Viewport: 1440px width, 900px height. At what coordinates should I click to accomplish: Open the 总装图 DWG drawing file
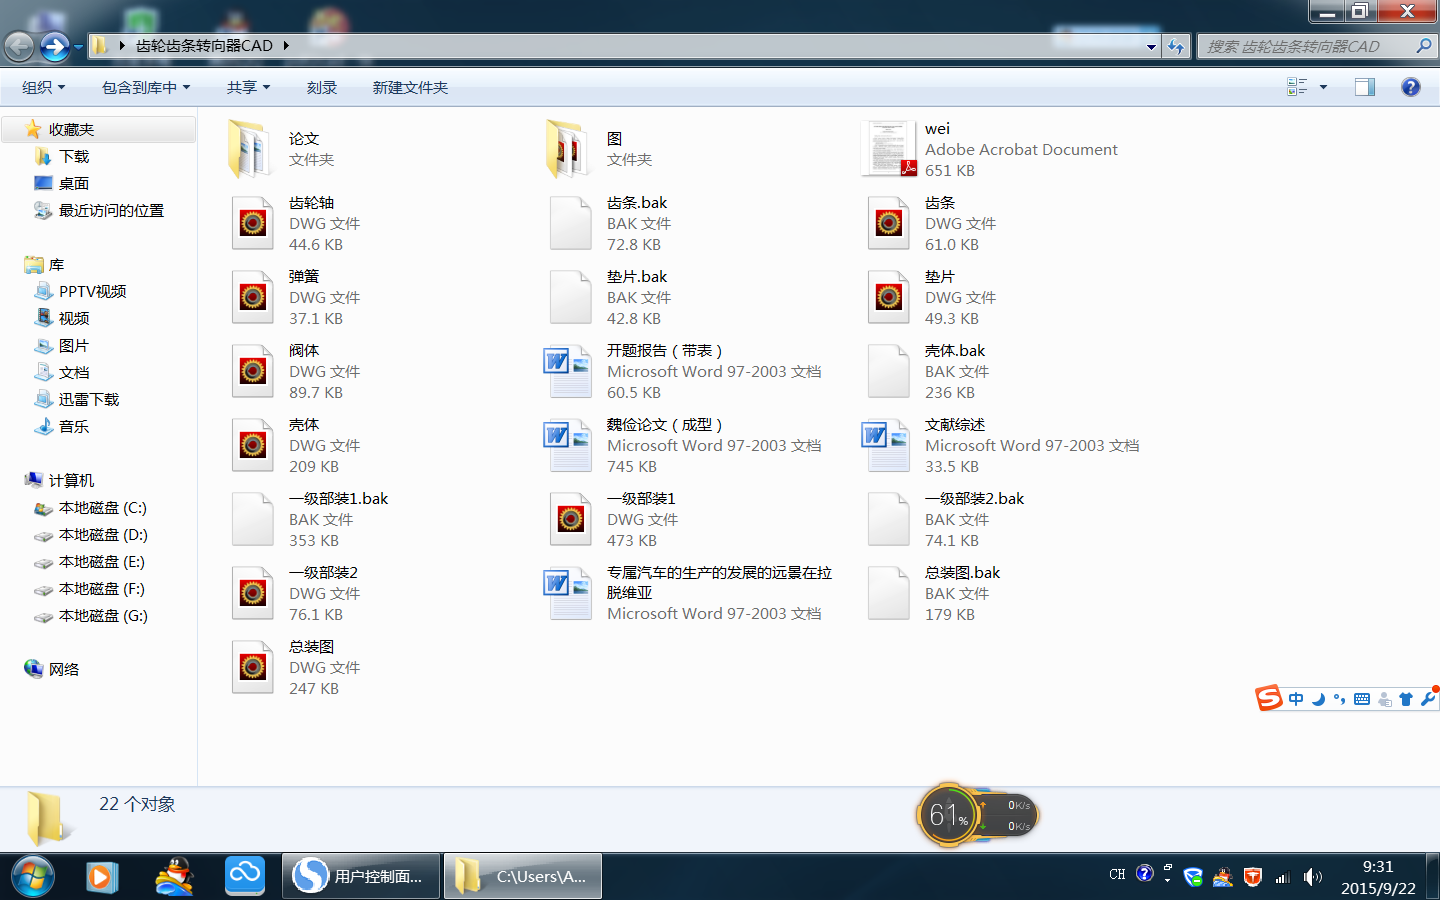click(253, 665)
